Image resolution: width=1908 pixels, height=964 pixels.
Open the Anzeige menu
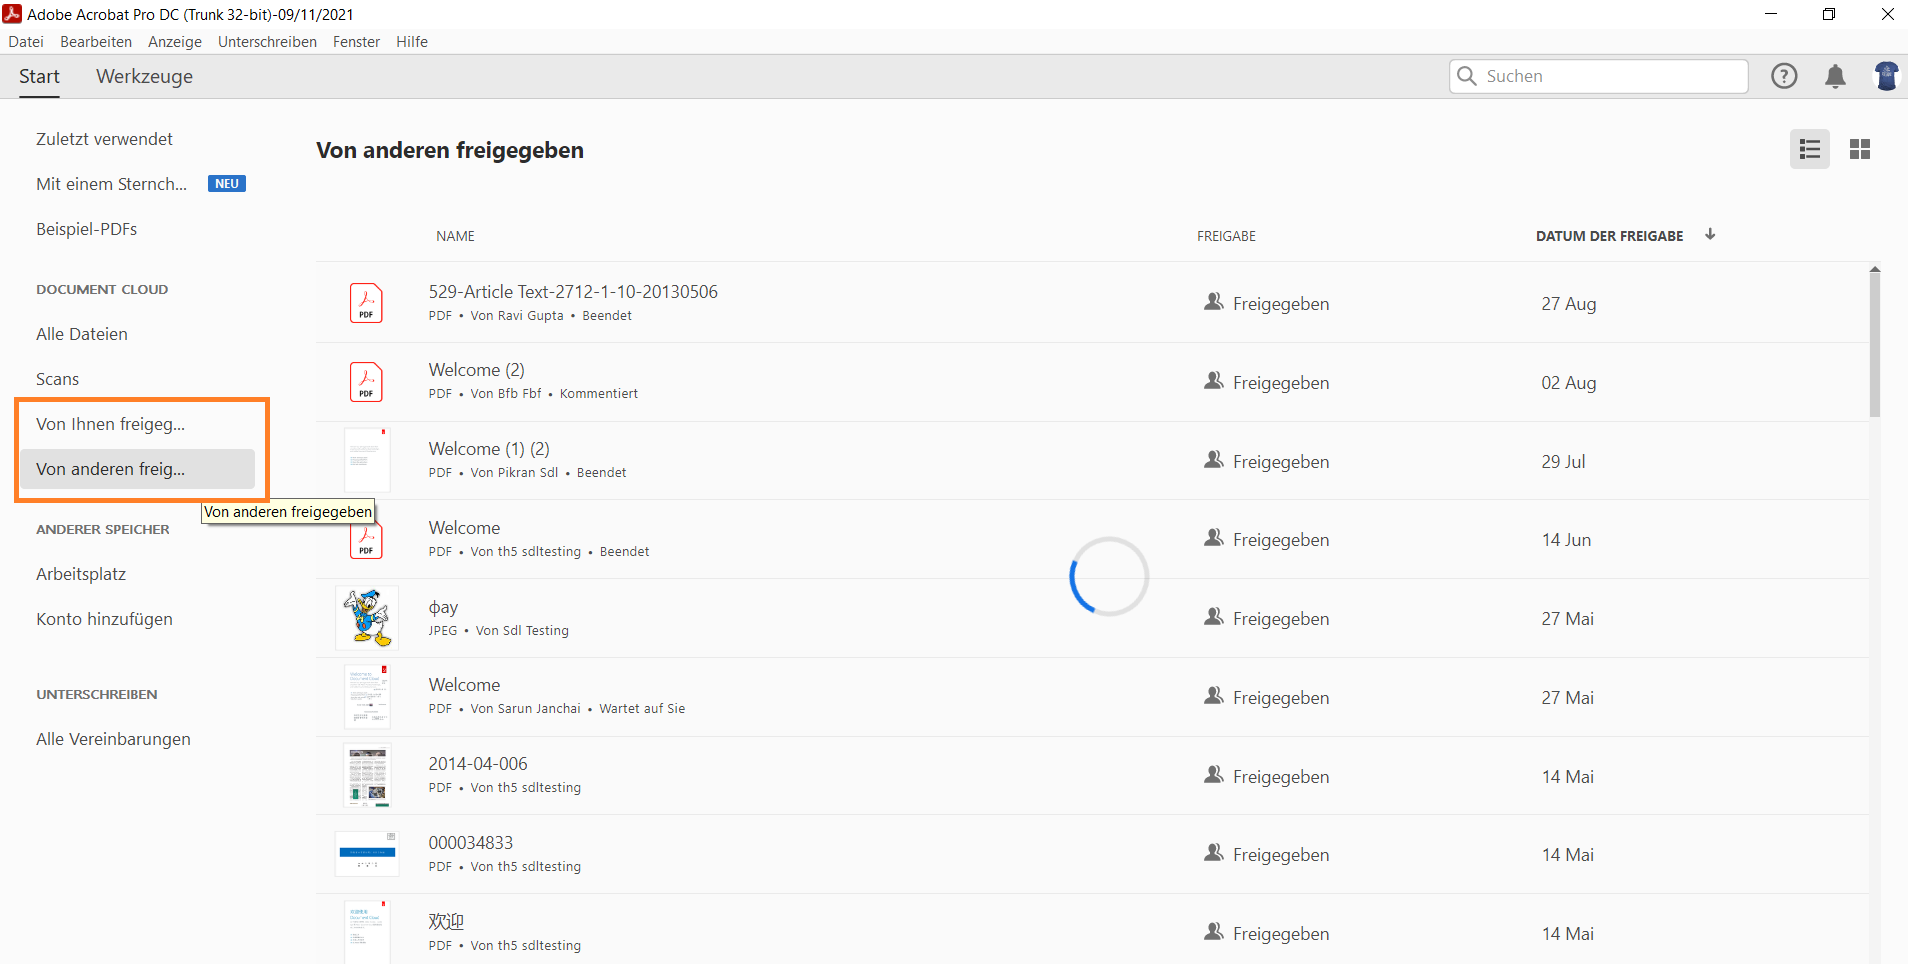coord(175,42)
